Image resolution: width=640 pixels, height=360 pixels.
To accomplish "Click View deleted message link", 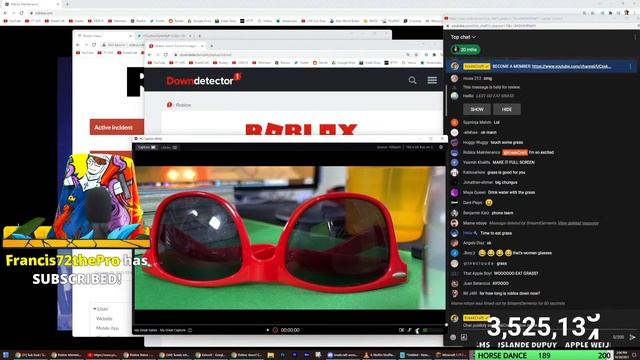I will click(578, 223).
